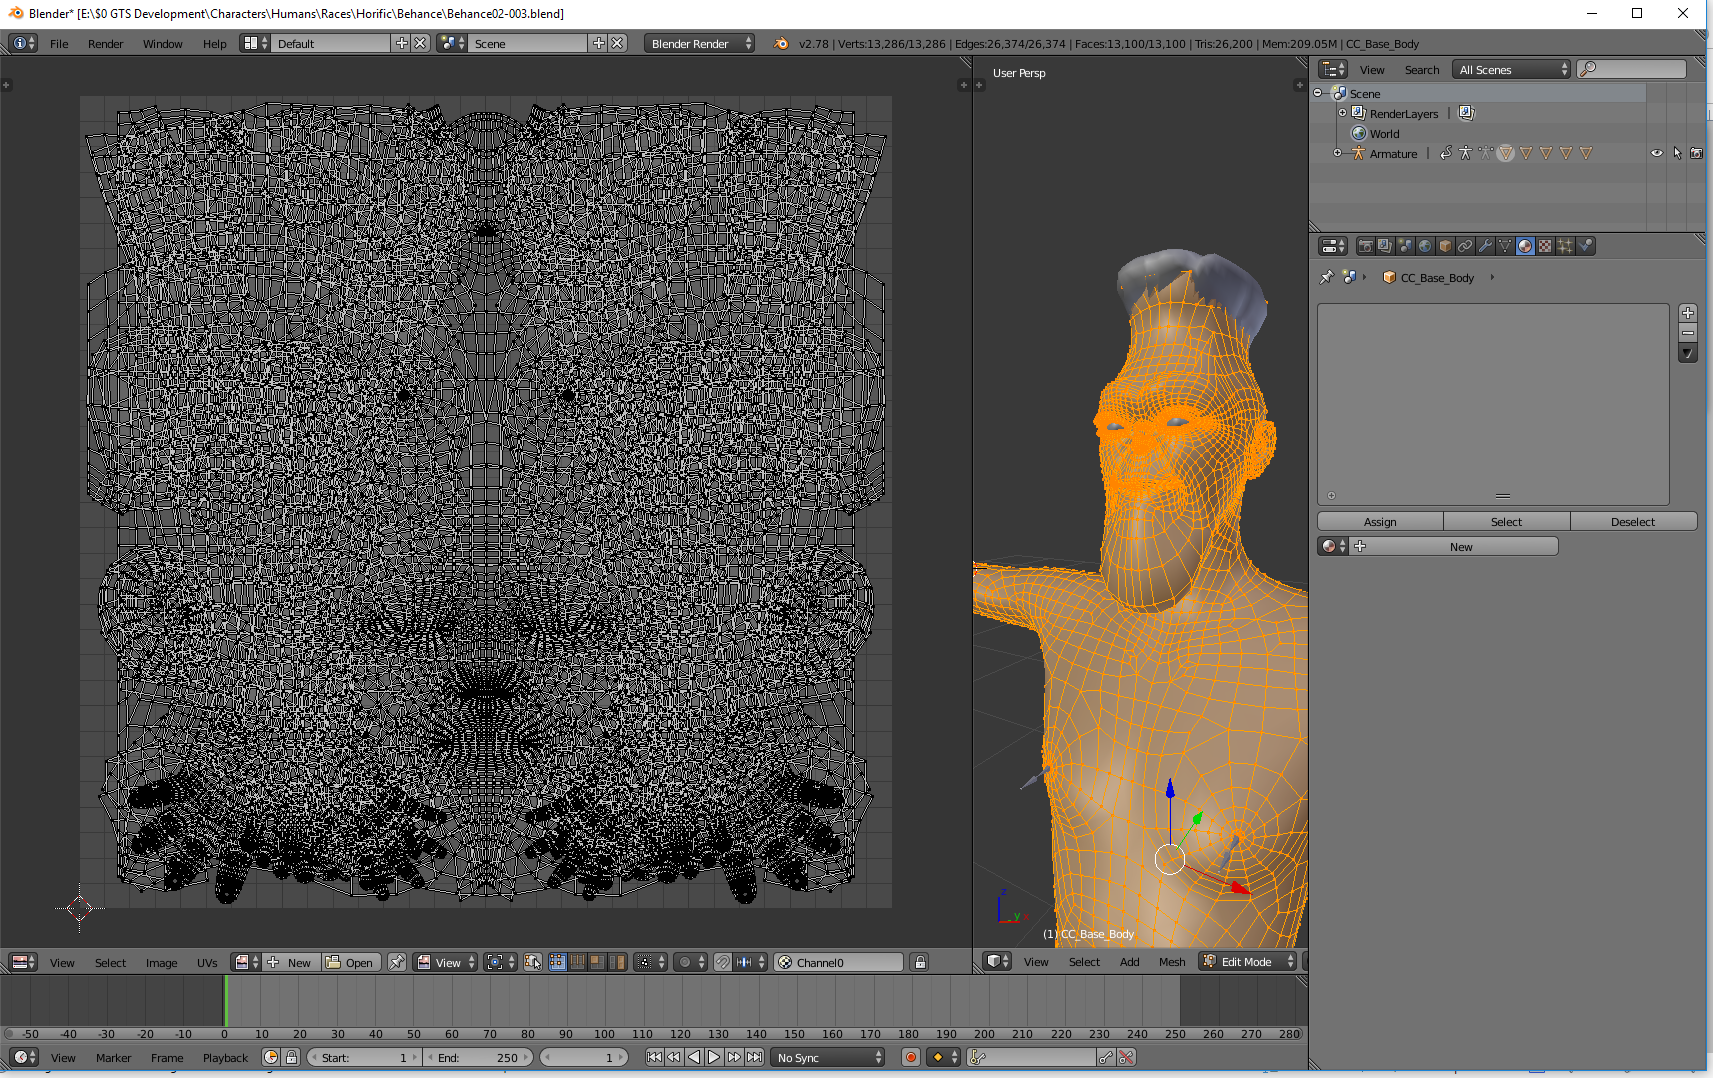Toggle use preview range clock icon
1713x1078 pixels.
click(x=271, y=1057)
